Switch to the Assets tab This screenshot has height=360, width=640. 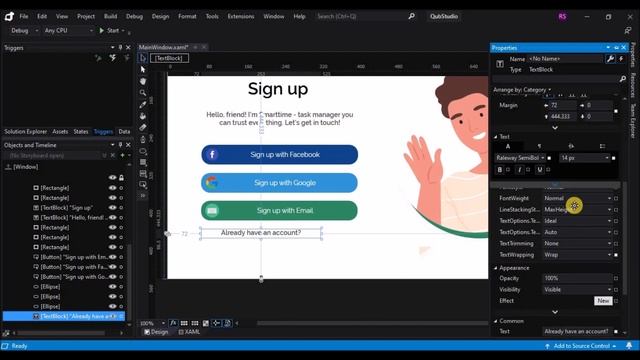pos(60,131)
